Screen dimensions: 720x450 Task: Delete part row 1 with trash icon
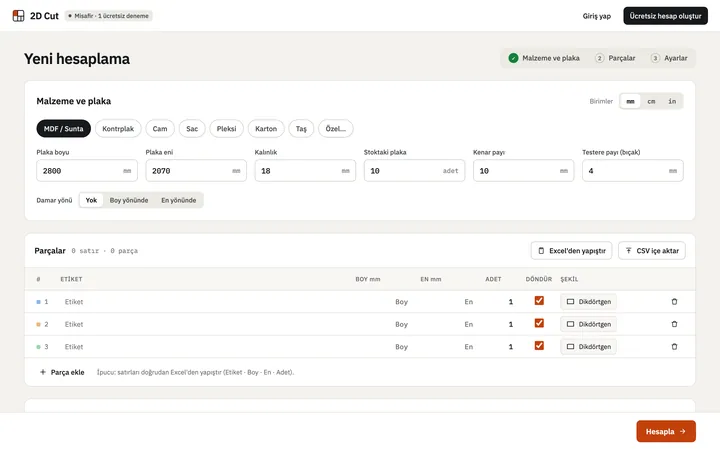tap(674, 302)
